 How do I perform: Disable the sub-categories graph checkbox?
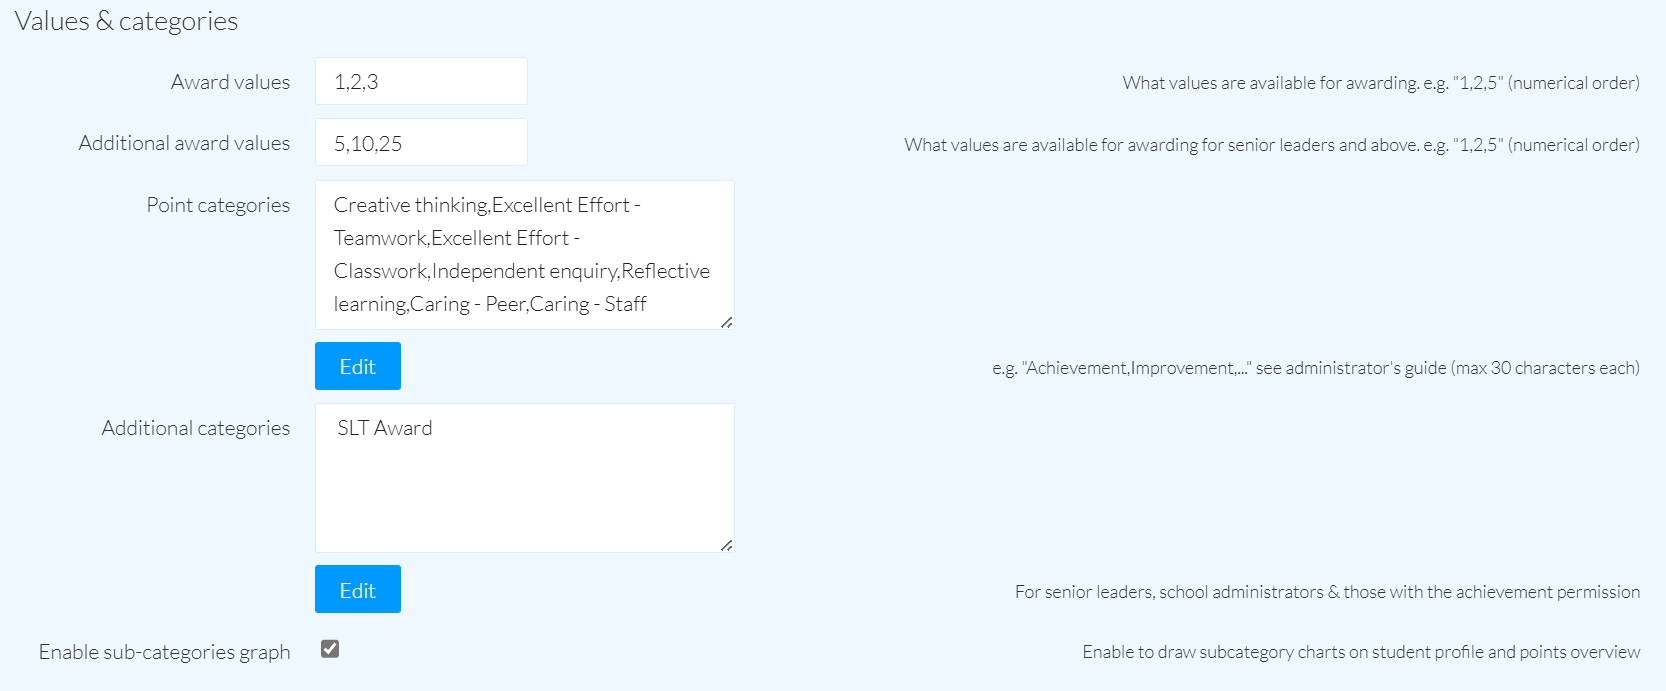[331, 649]
